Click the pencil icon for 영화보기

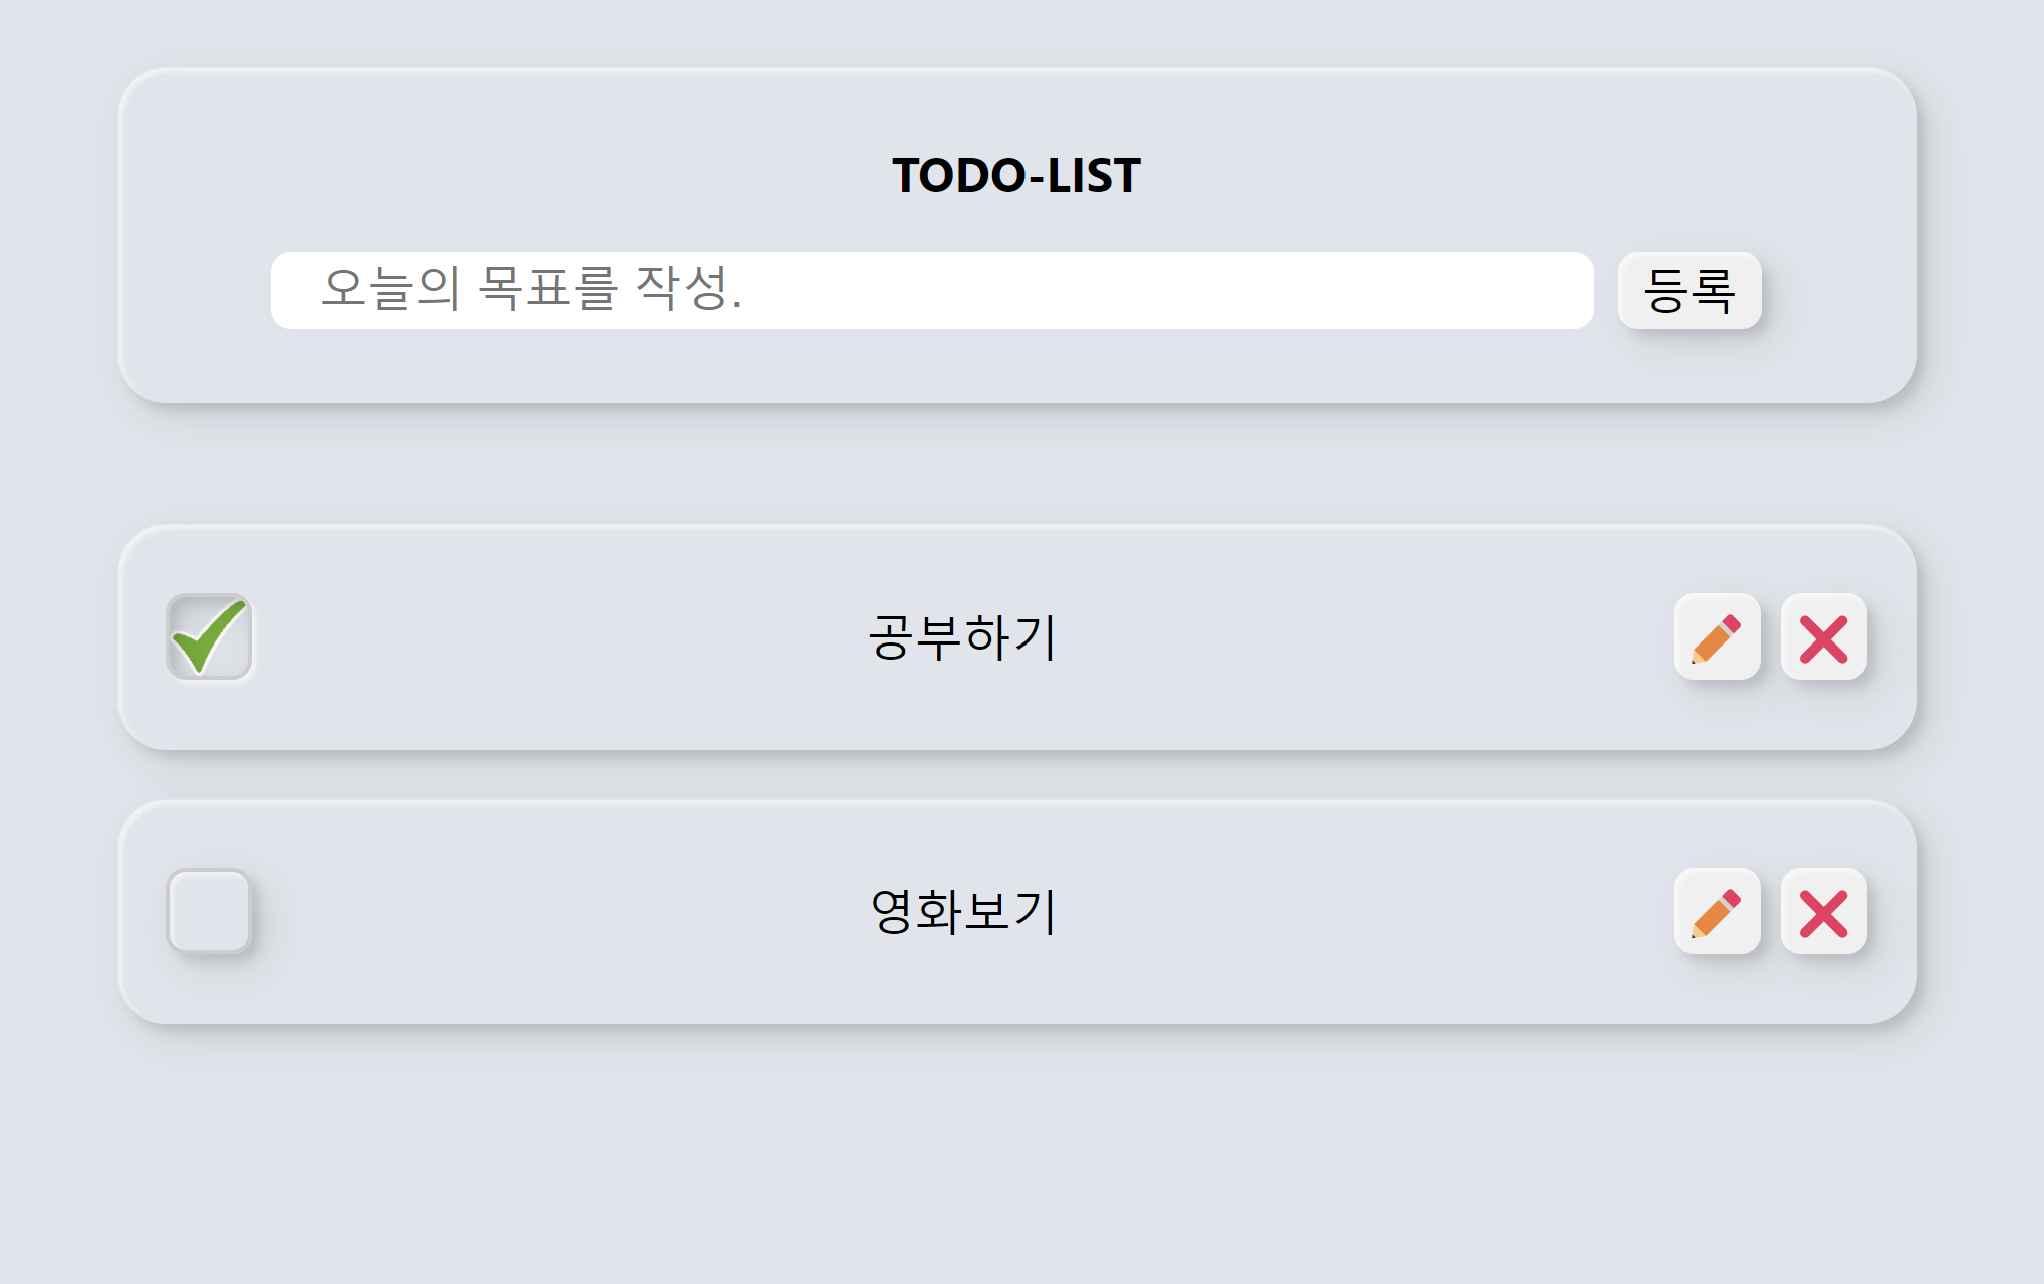[1717, 911]
